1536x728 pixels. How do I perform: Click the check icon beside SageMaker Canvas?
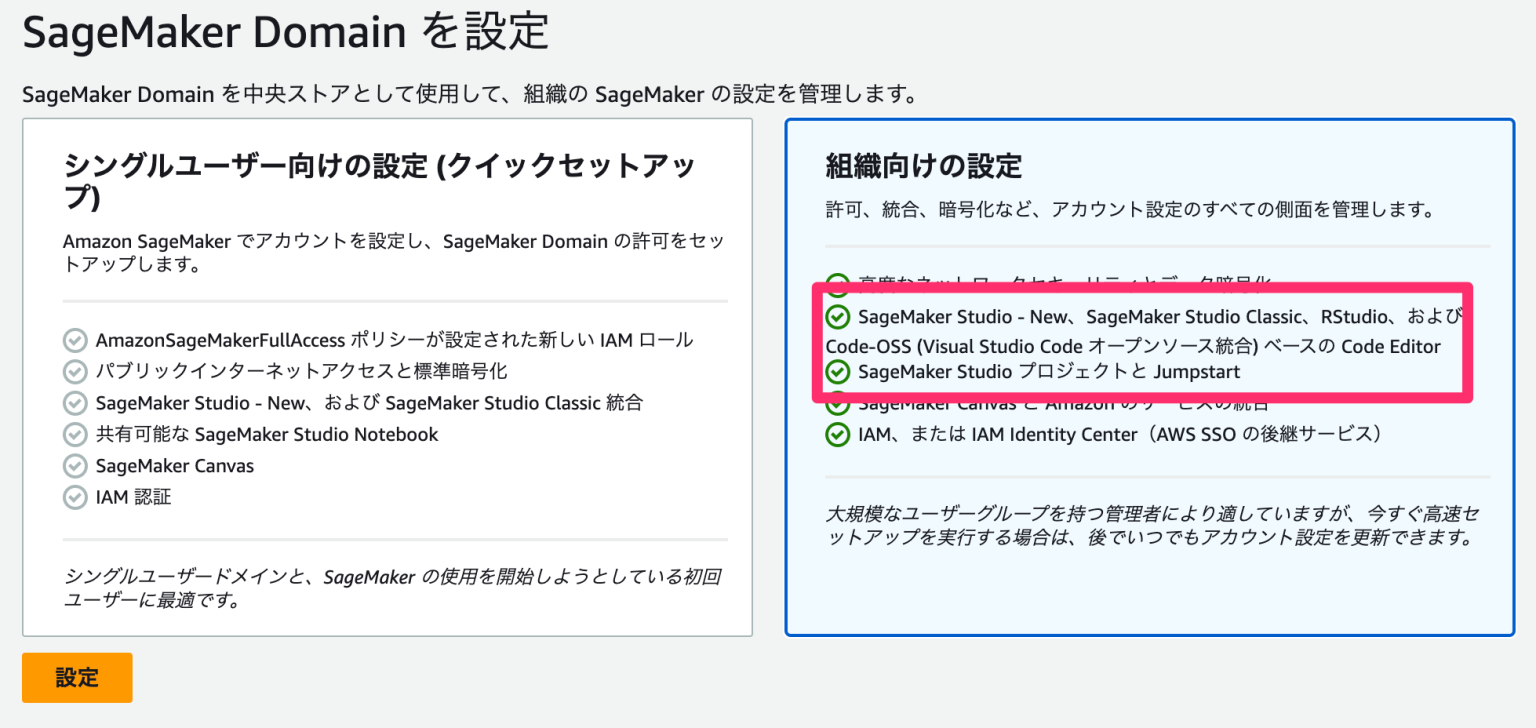(x=75, y=465)
